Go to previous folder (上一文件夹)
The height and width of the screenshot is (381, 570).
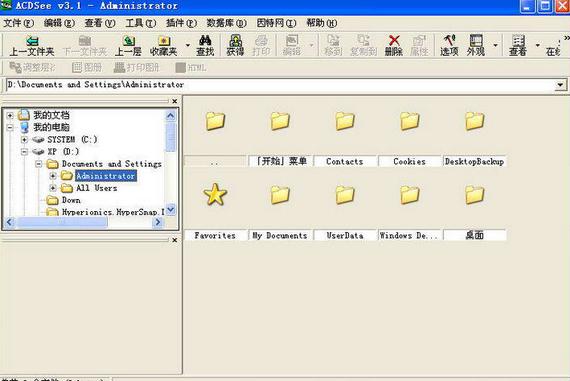pyautogui.click(x=32, y=45)
